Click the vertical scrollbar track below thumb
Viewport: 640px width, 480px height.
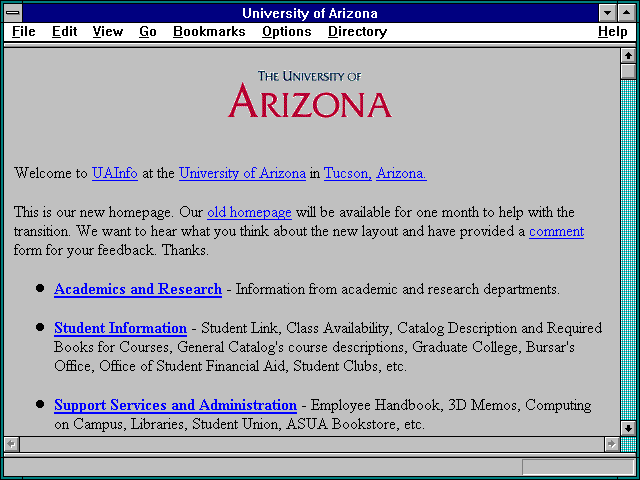pos(628,250)
